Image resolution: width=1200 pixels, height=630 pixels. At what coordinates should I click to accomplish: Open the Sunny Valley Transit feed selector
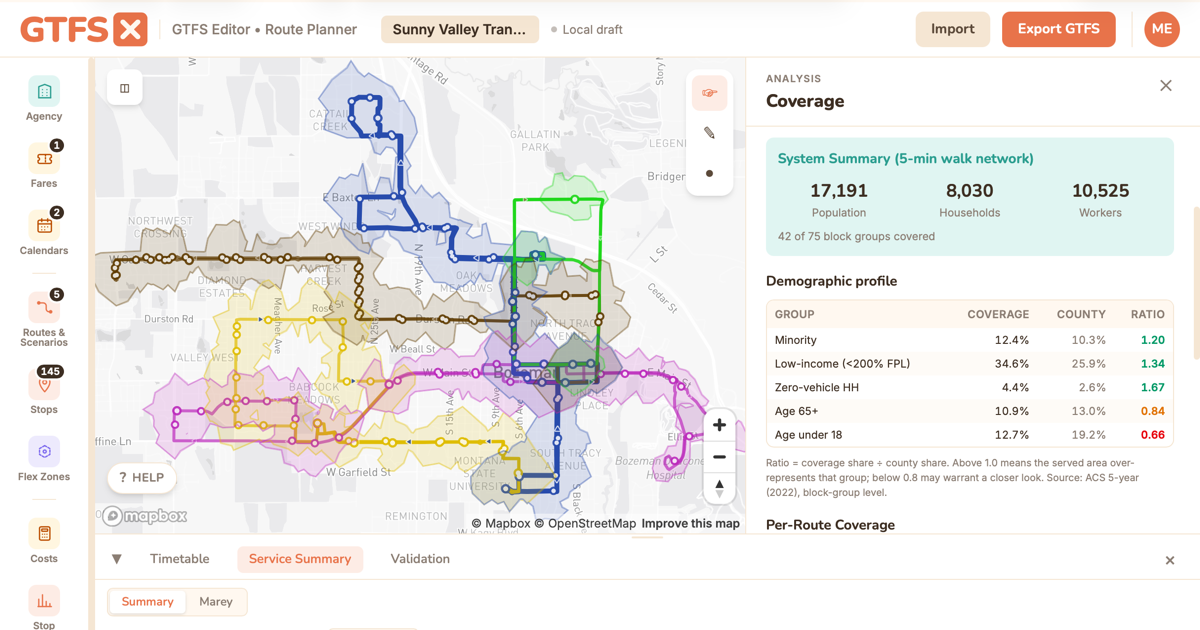(x=459, y=29)
